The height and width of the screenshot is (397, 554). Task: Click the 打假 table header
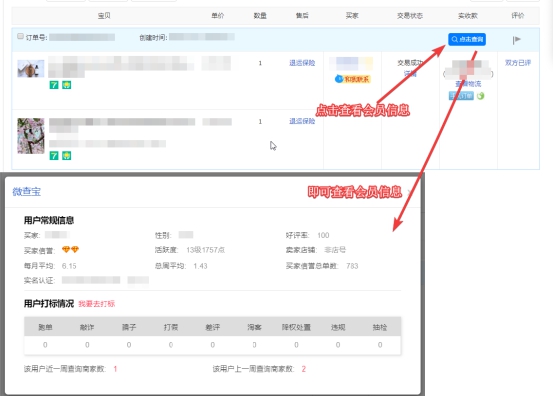tap(171, 327)
